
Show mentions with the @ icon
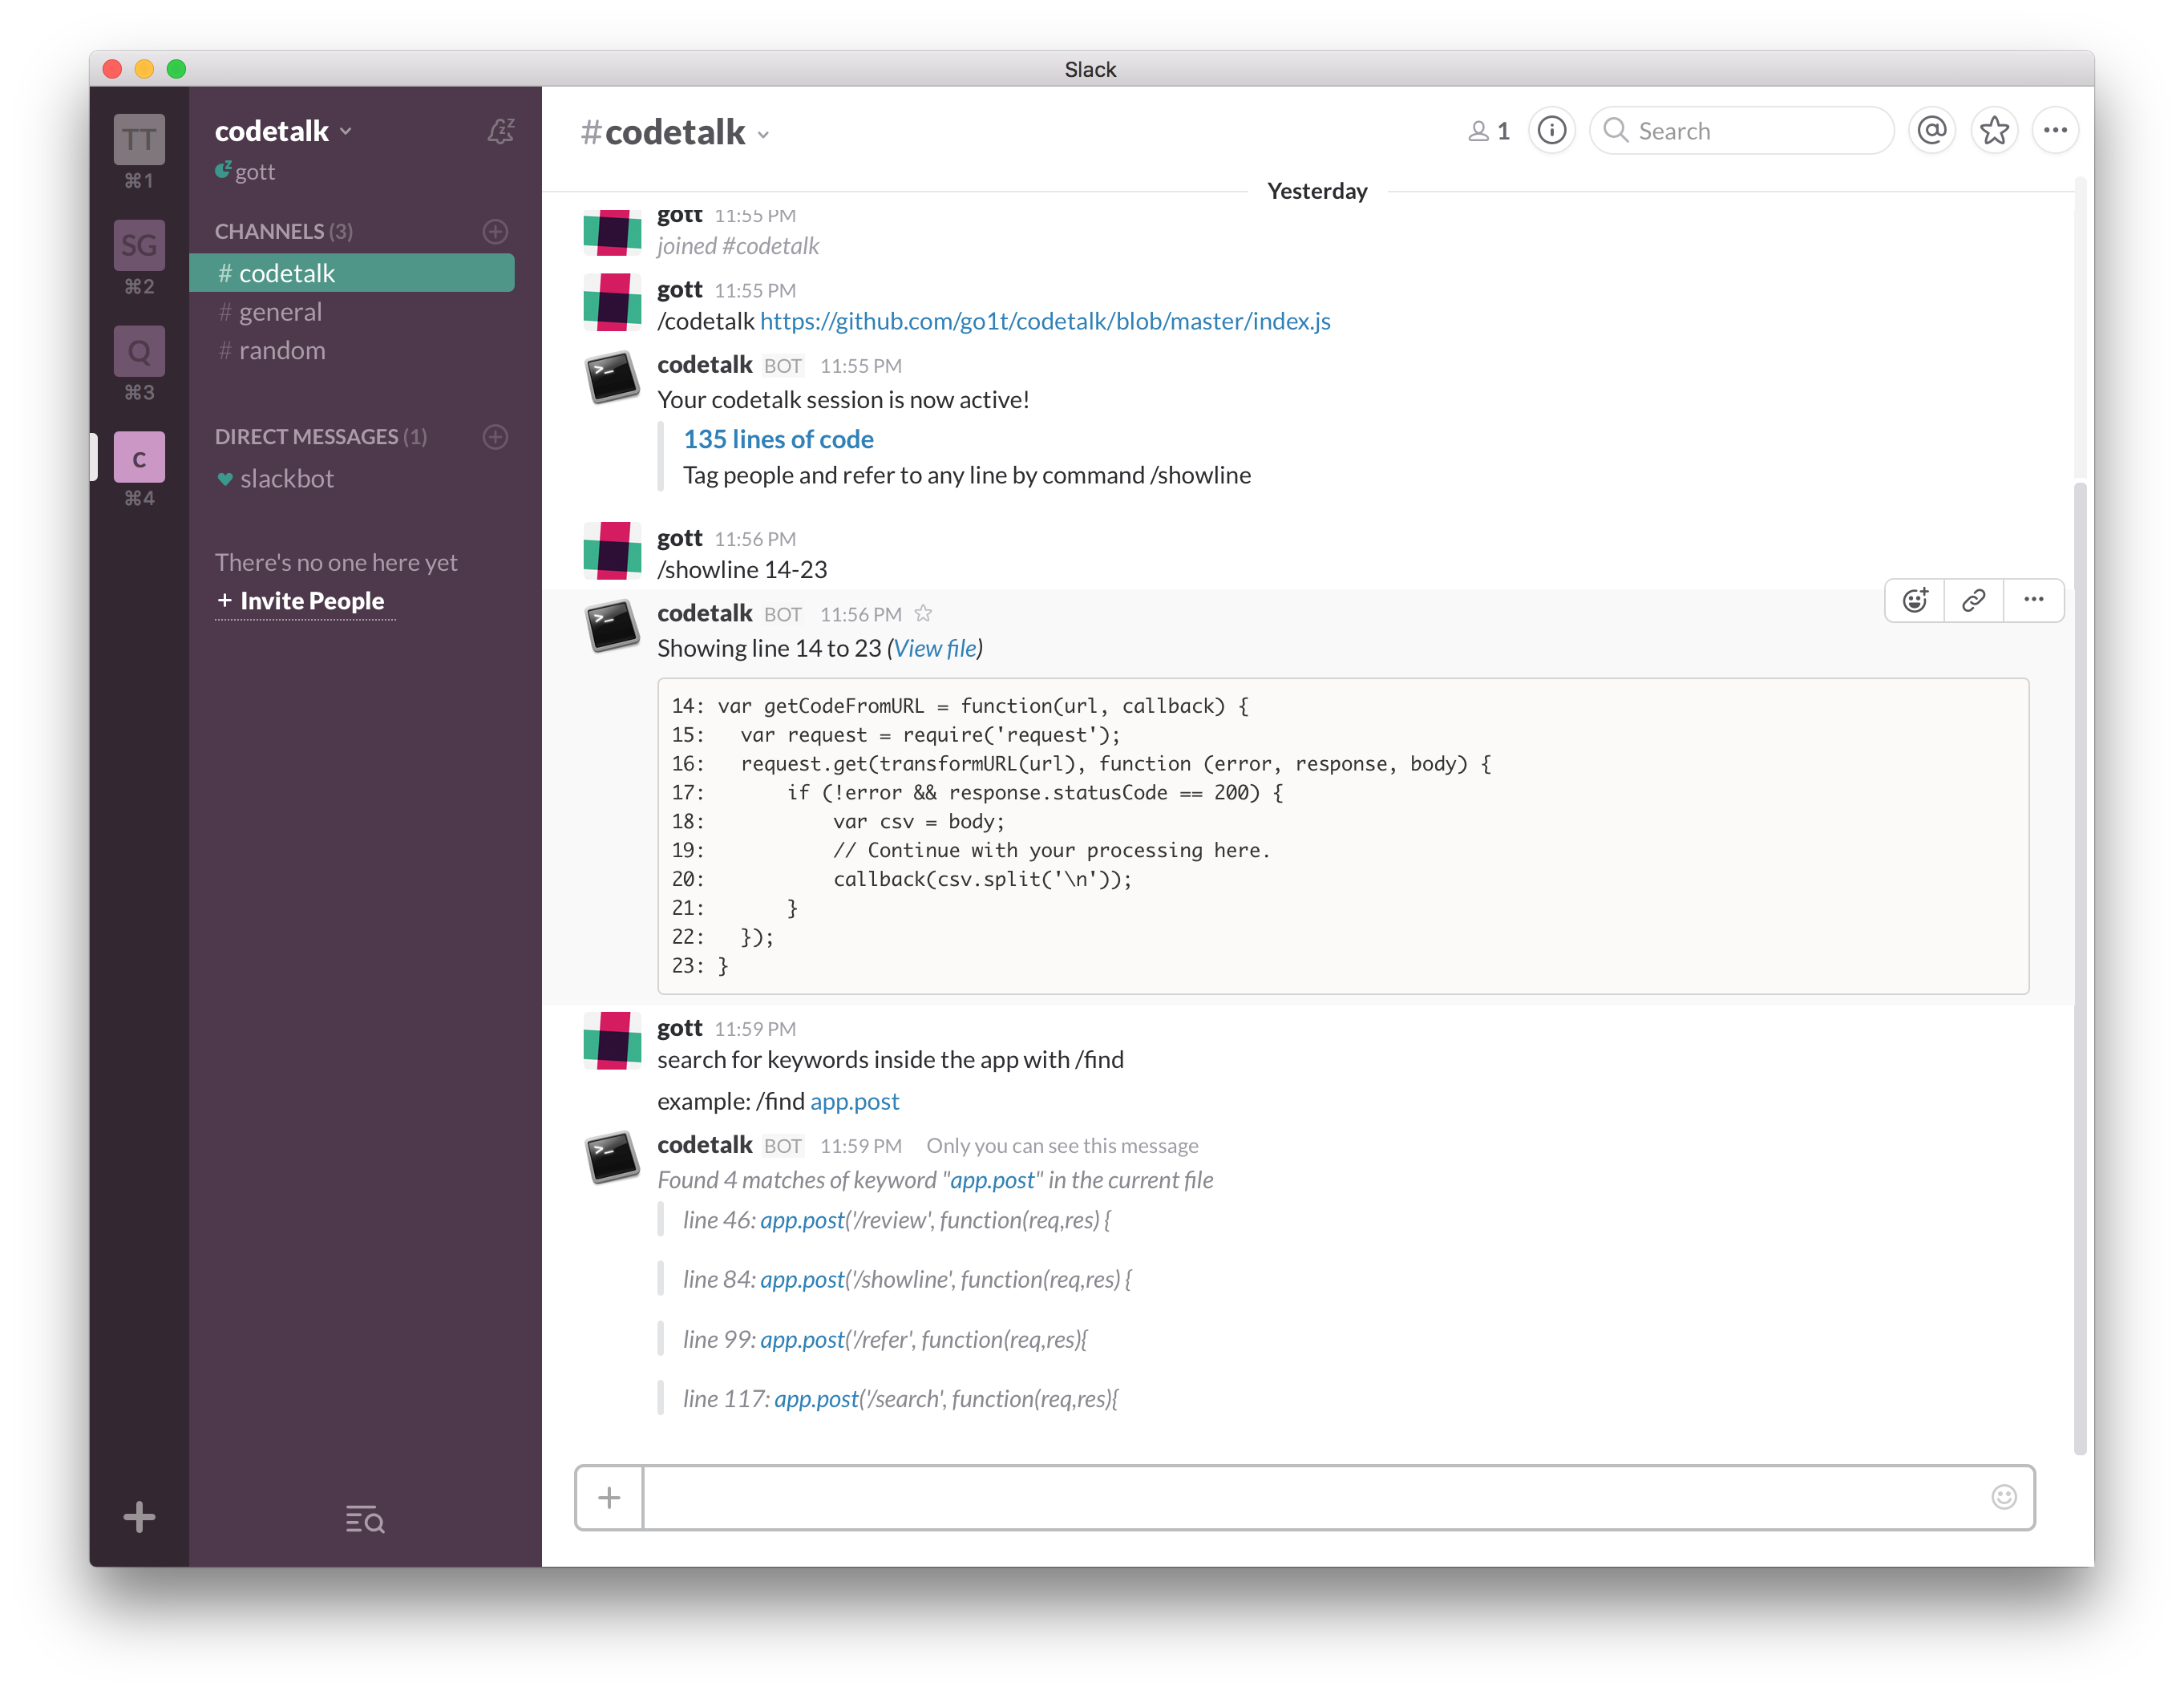coord(1932,131)
